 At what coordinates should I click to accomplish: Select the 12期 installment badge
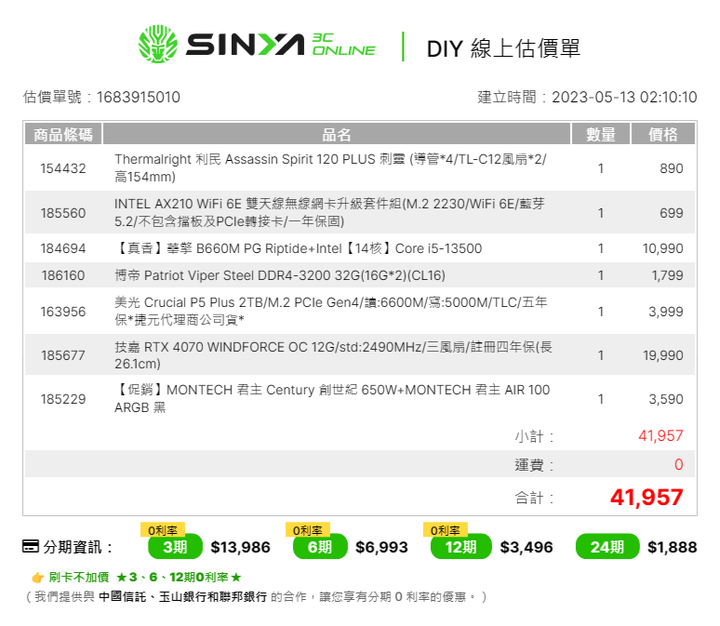point(461,547)
